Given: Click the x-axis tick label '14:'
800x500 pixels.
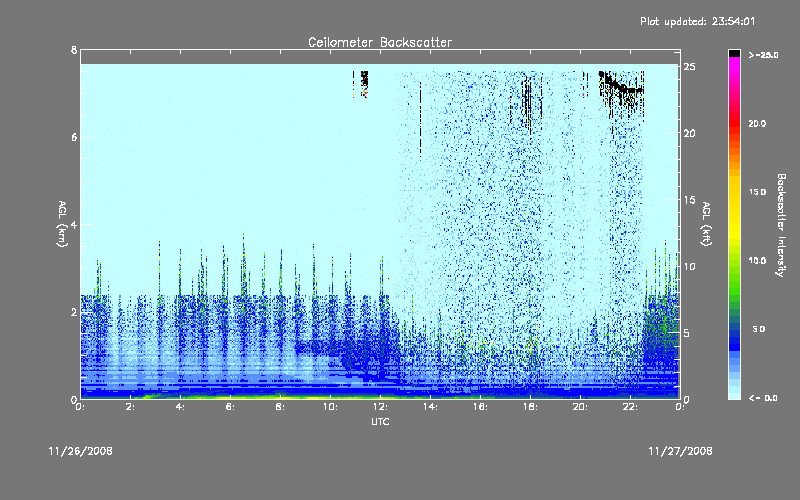Looking at the screenshot, I should point(431,407).
